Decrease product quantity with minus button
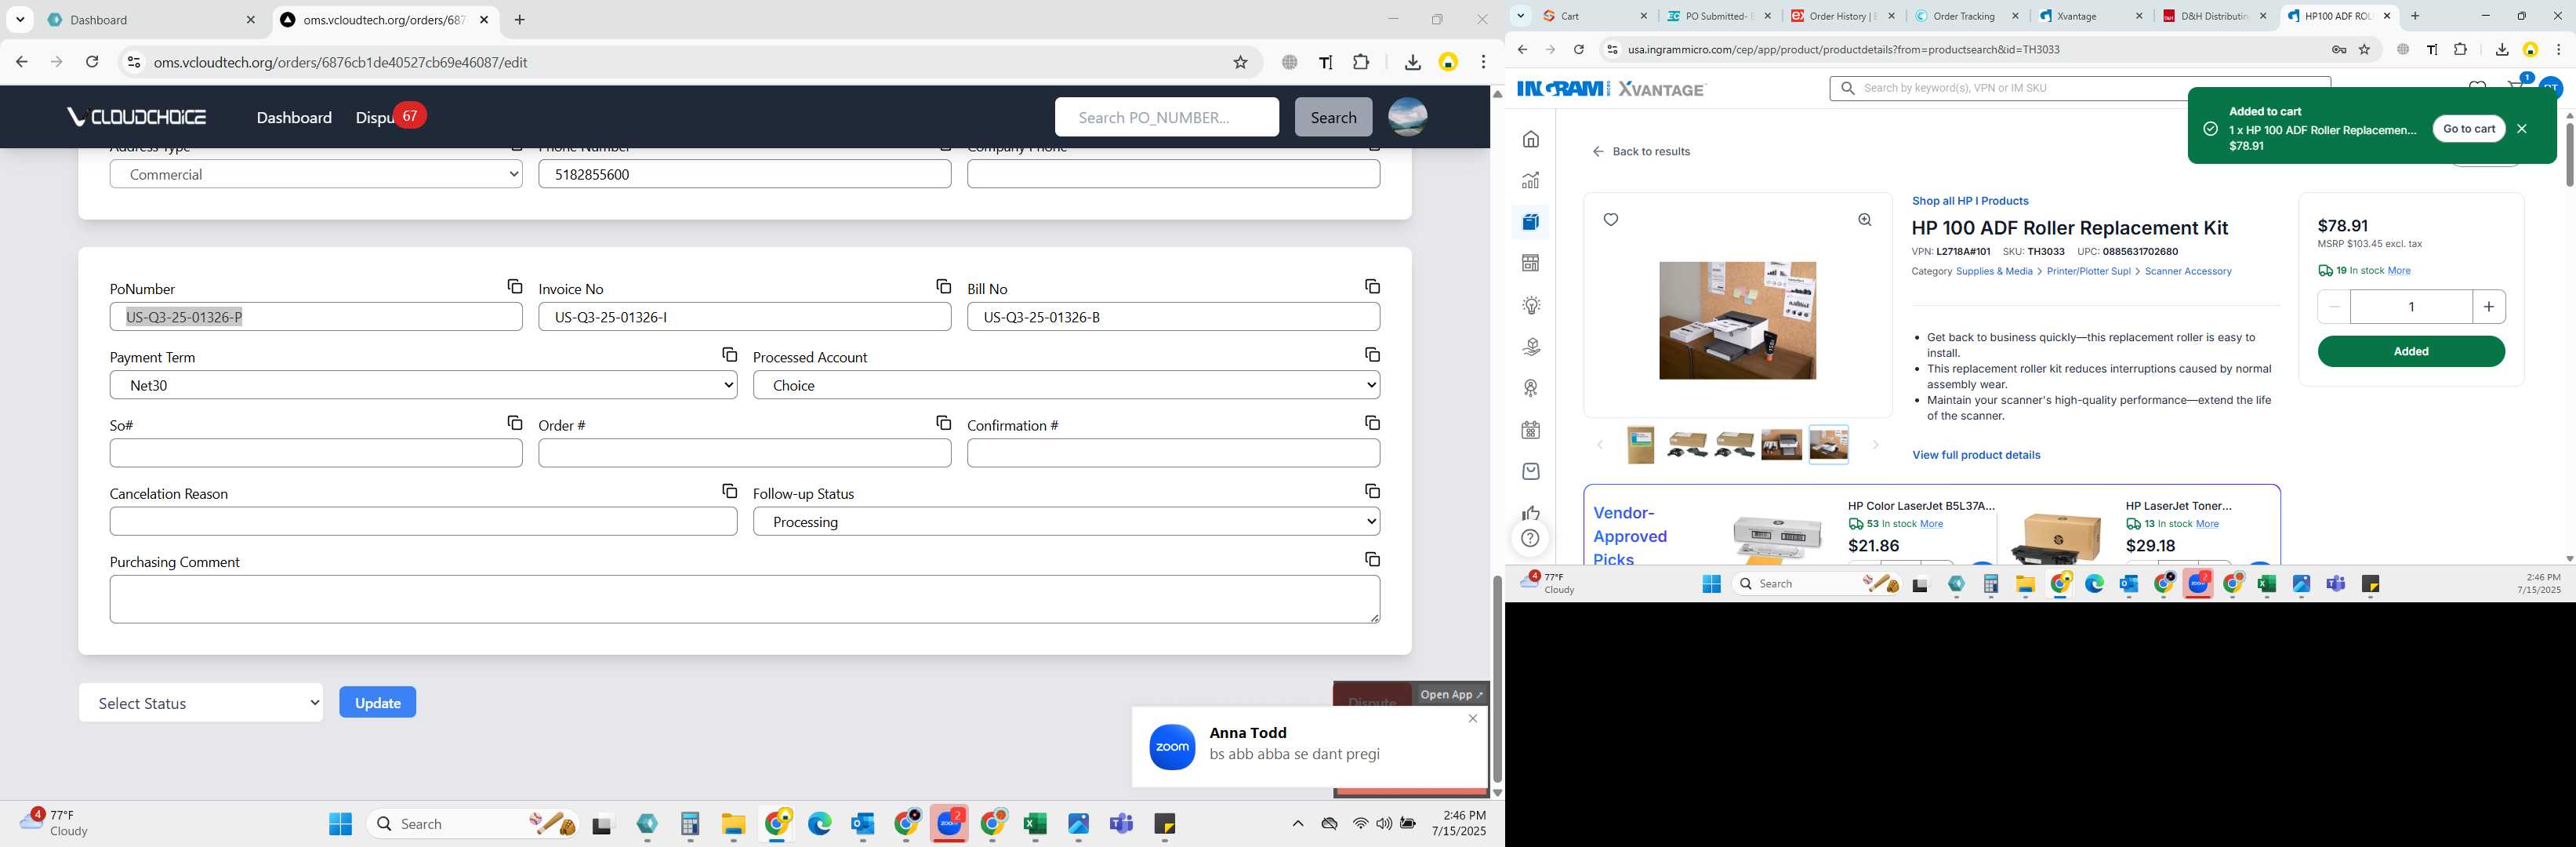2576x847 pixels. click(2334, 307)
